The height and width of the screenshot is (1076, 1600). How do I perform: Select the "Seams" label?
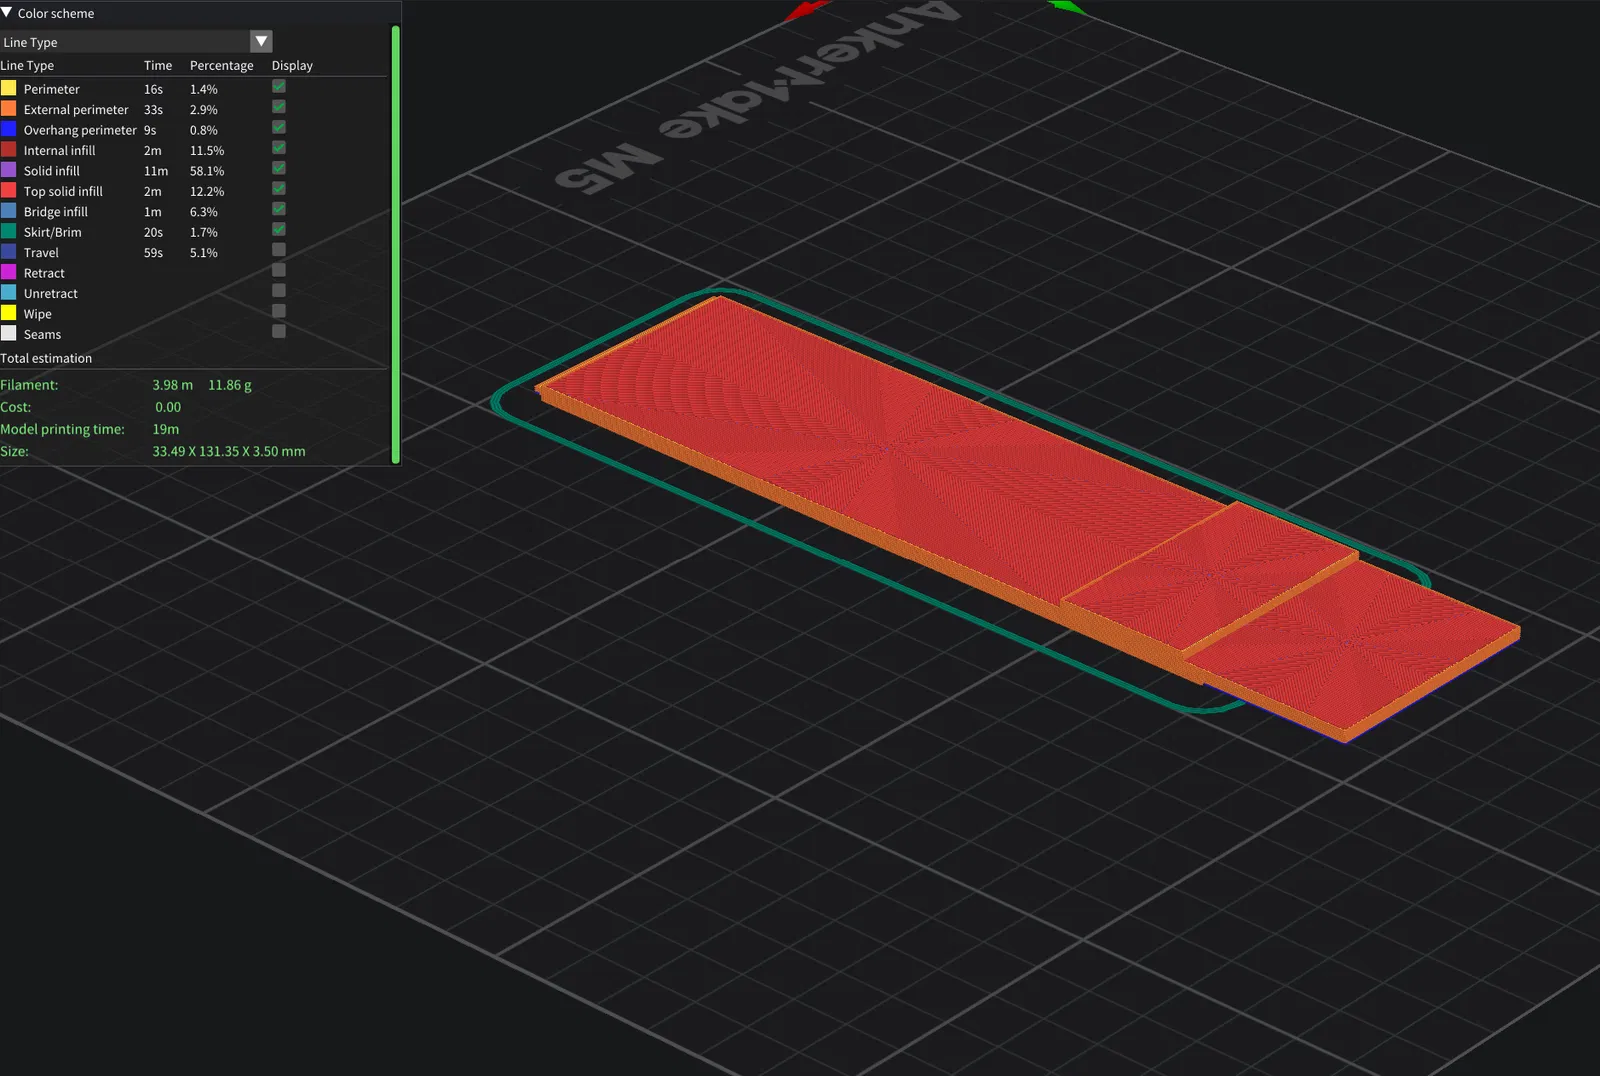[x=42, y=335]
